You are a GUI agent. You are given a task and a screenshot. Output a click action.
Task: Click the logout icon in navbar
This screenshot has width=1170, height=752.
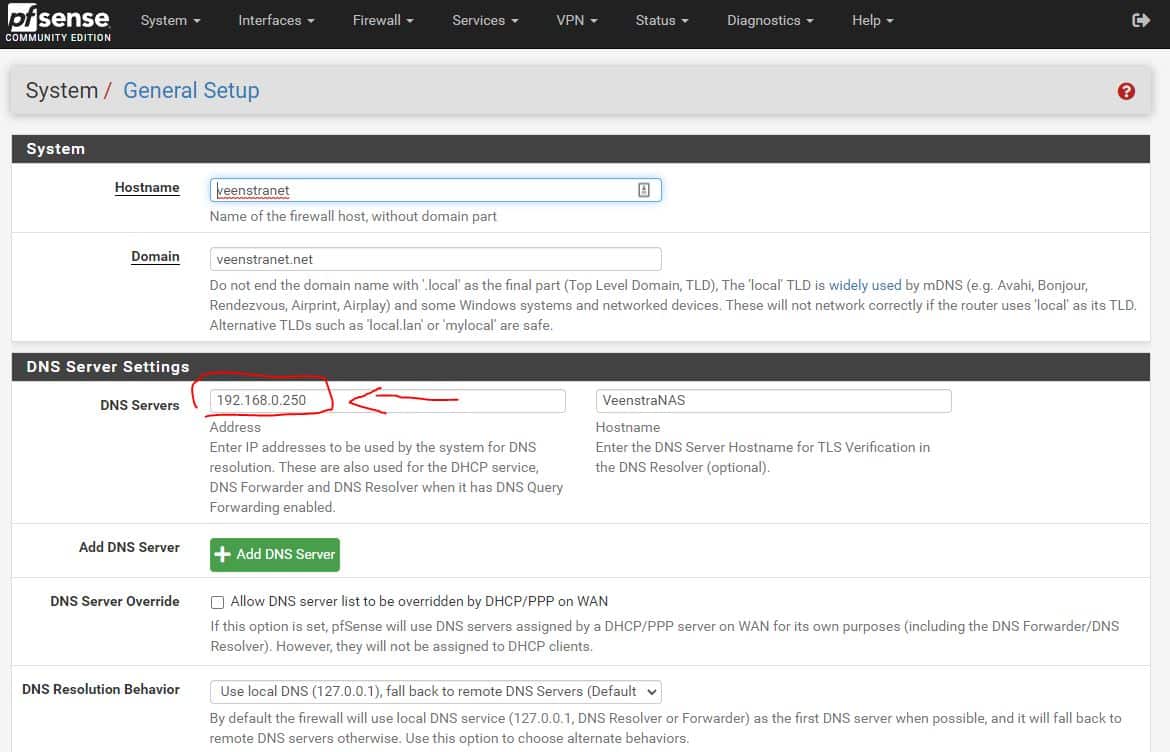pyautogui.click(x=1140, y=20)
